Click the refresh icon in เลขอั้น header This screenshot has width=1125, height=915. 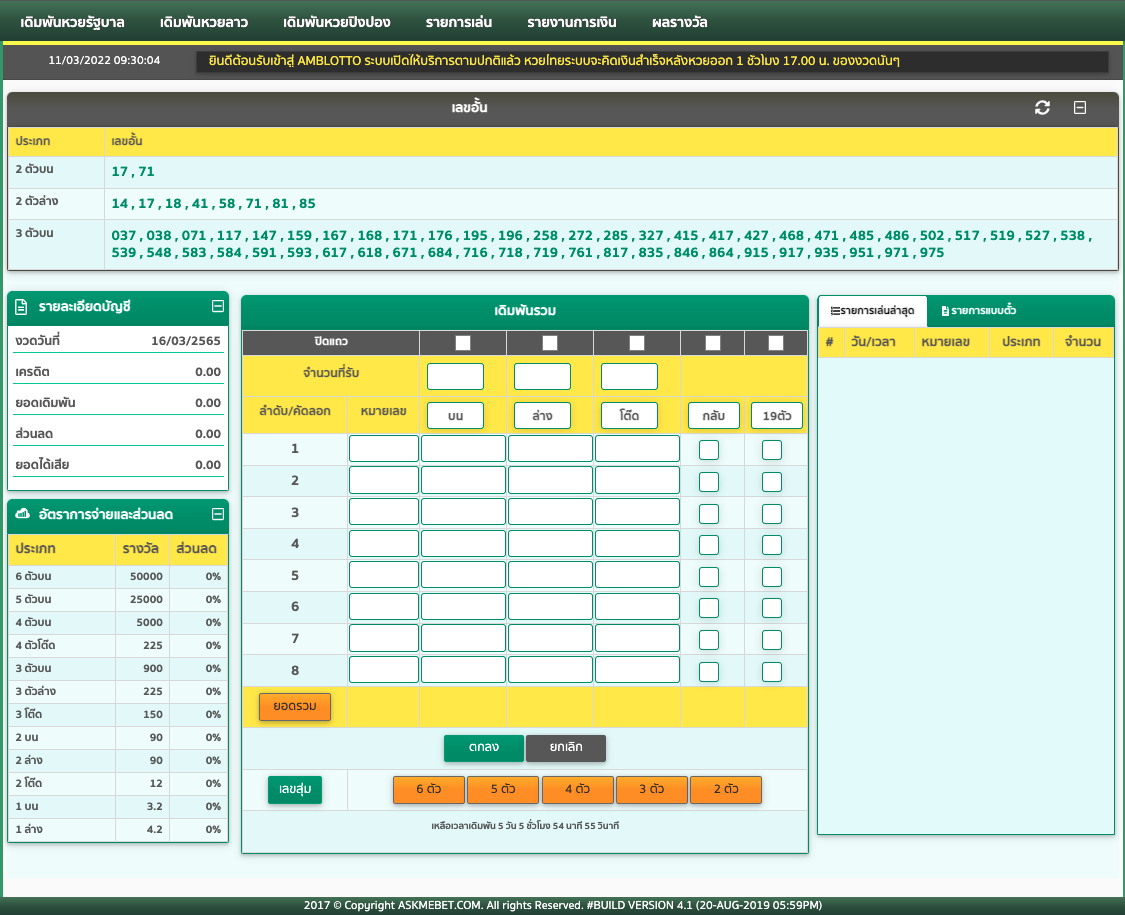pos(1042,108)
